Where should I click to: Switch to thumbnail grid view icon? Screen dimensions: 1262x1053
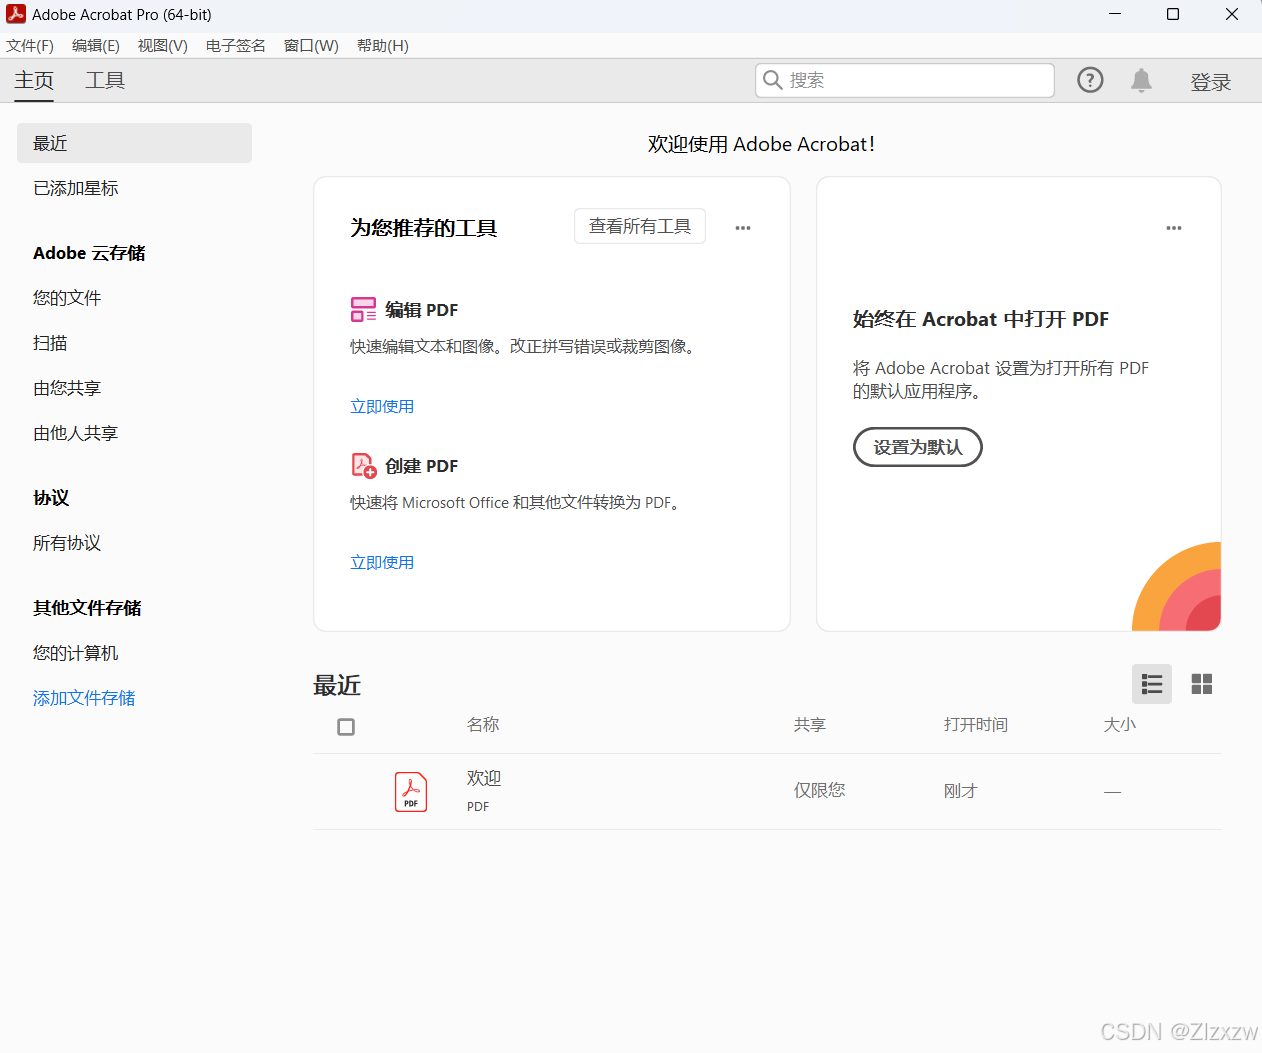point(1202,684)
